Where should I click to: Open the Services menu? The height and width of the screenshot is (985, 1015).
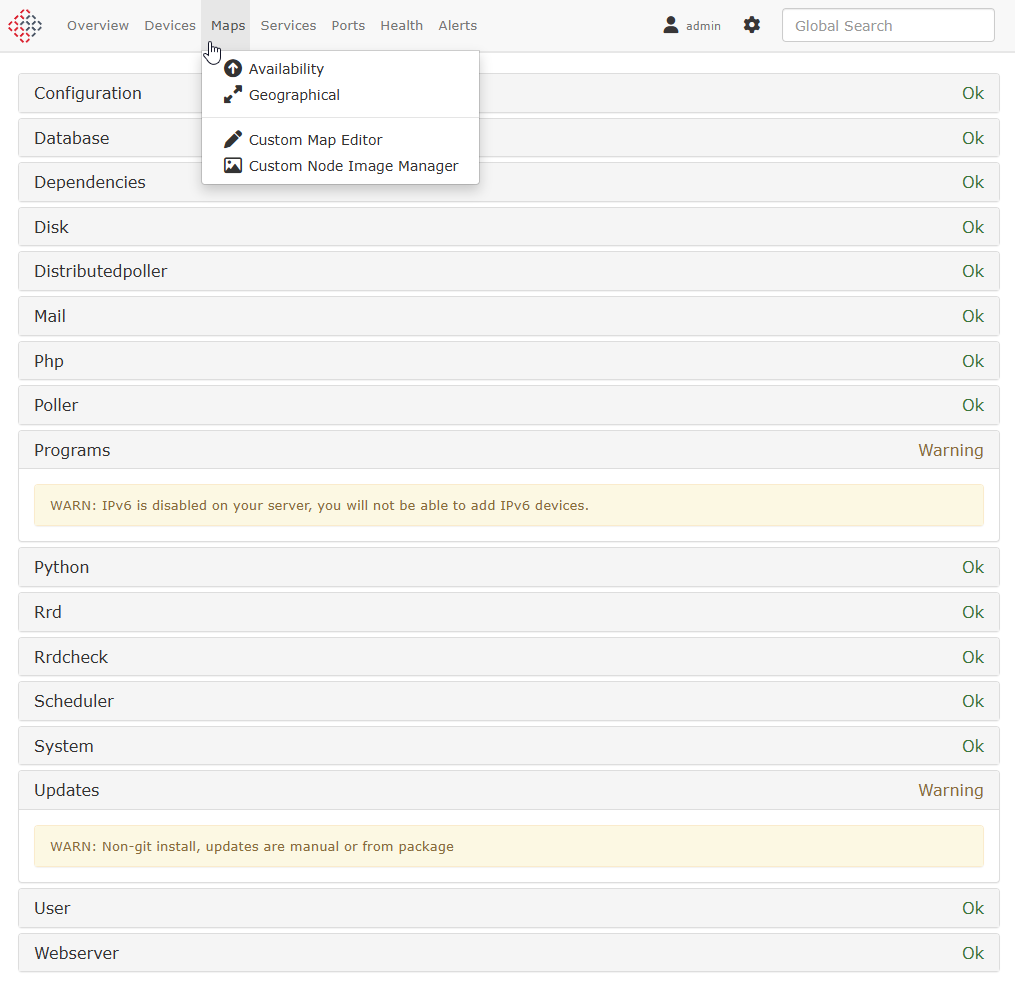tap(288, 26)
